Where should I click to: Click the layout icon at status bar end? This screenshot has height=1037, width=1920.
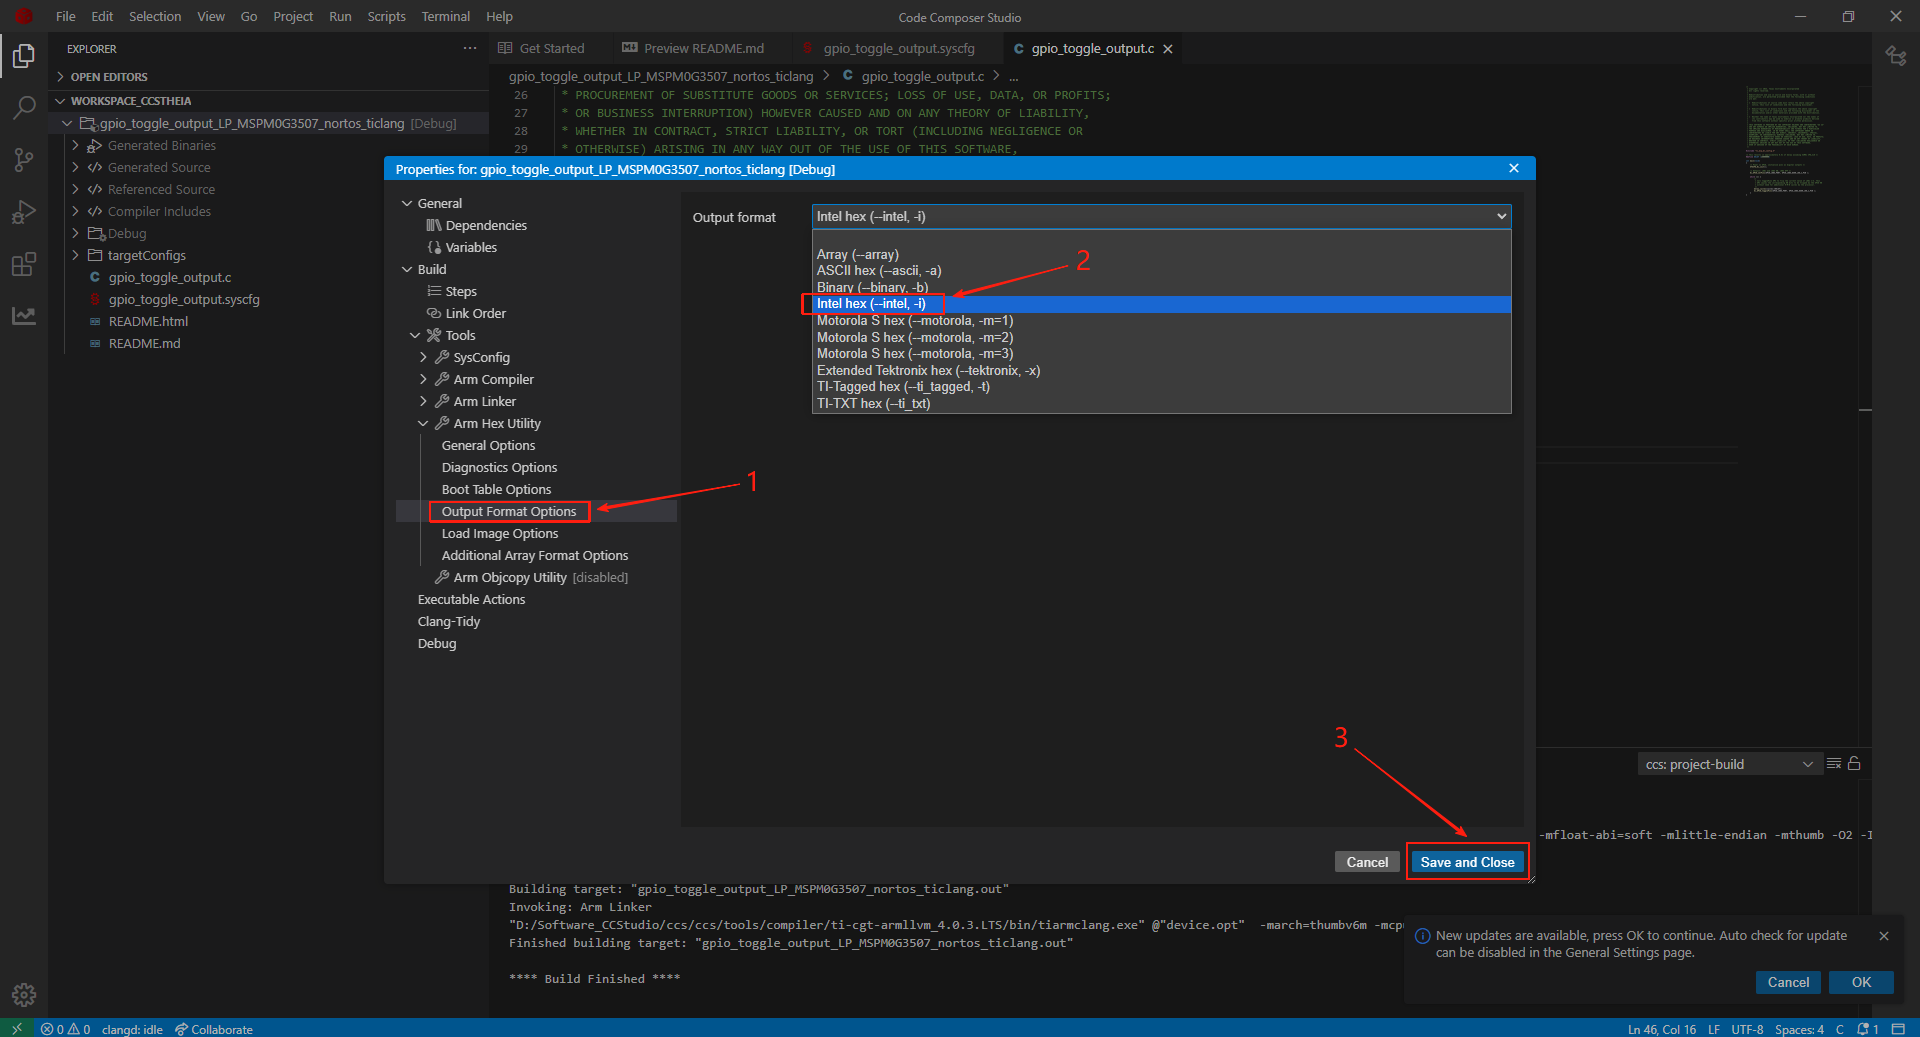pos(1898,1029)
